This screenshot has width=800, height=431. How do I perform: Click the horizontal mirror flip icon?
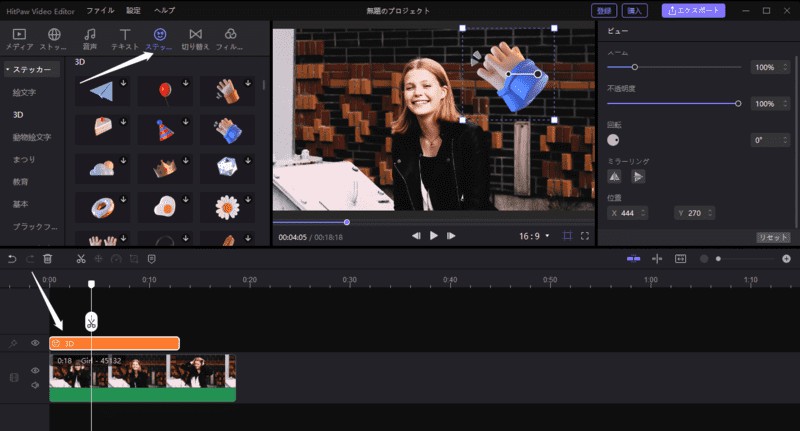coord(615,176)
